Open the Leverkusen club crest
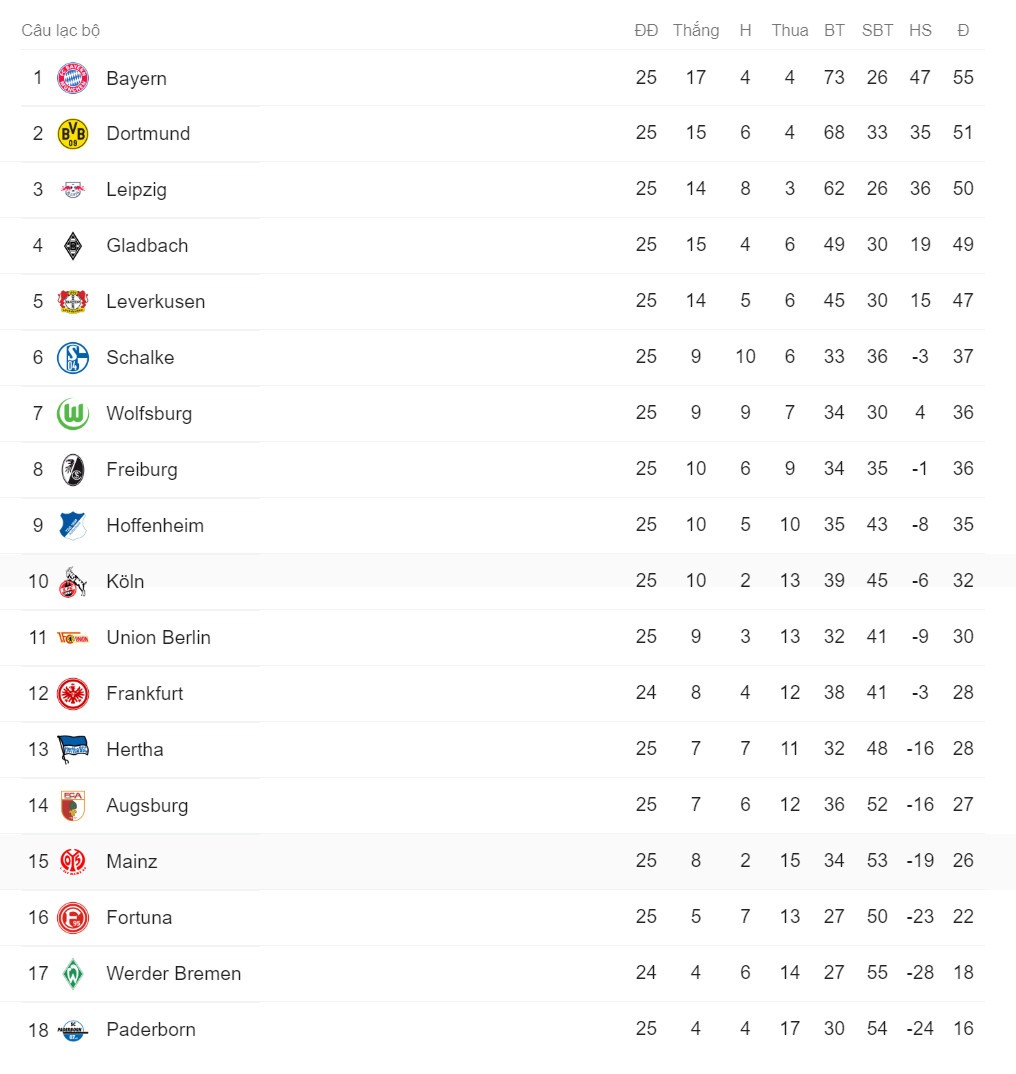 point(73,301)
